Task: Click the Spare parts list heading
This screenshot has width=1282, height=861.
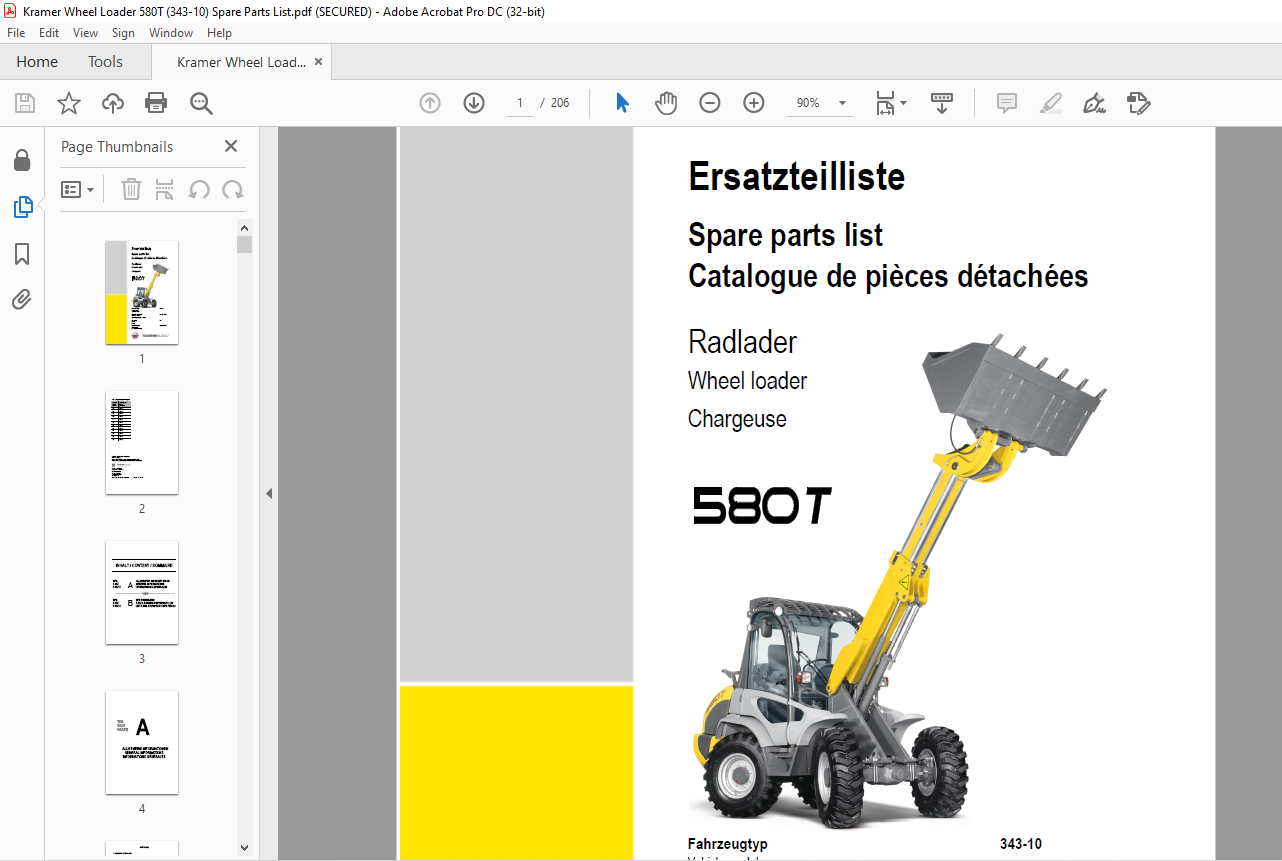Action: pyautogui.click(x=786, y=236)
